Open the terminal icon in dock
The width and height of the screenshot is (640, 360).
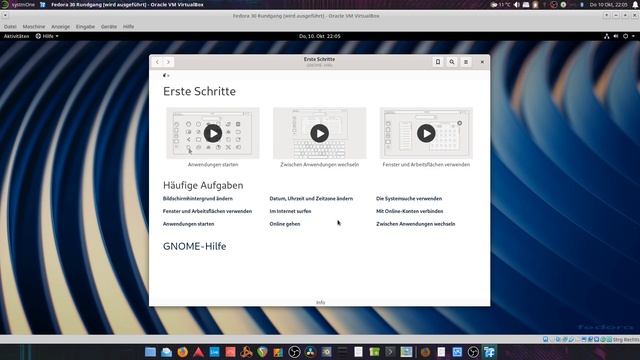coord(390,352)
